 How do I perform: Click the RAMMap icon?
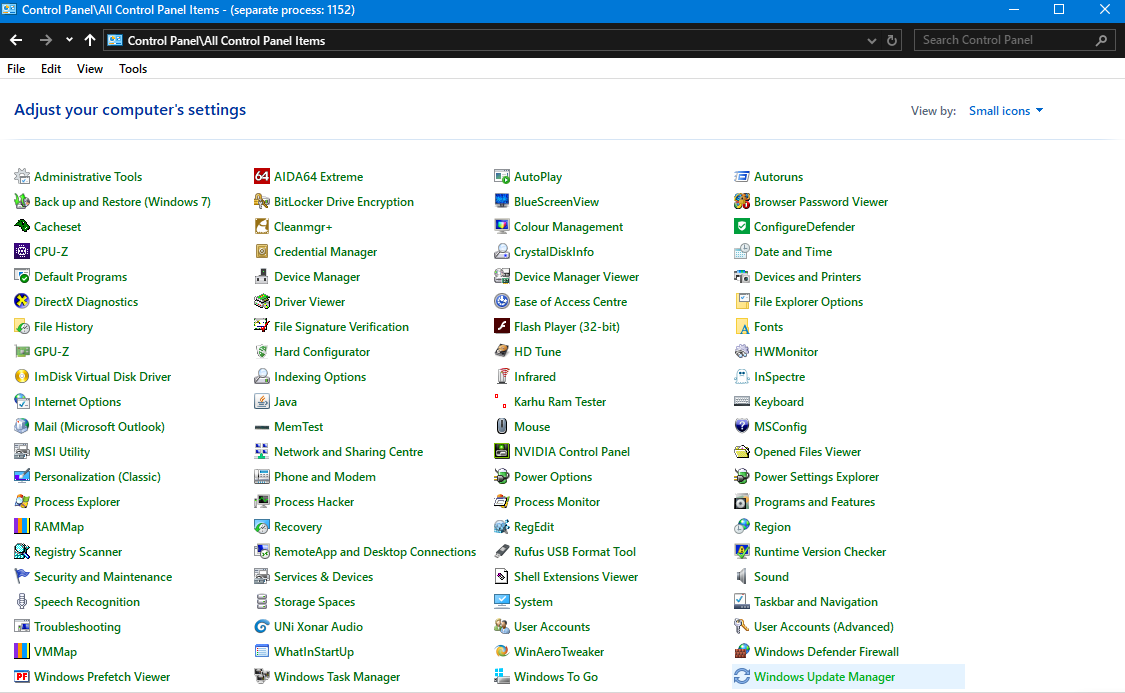tap(22, 527)
